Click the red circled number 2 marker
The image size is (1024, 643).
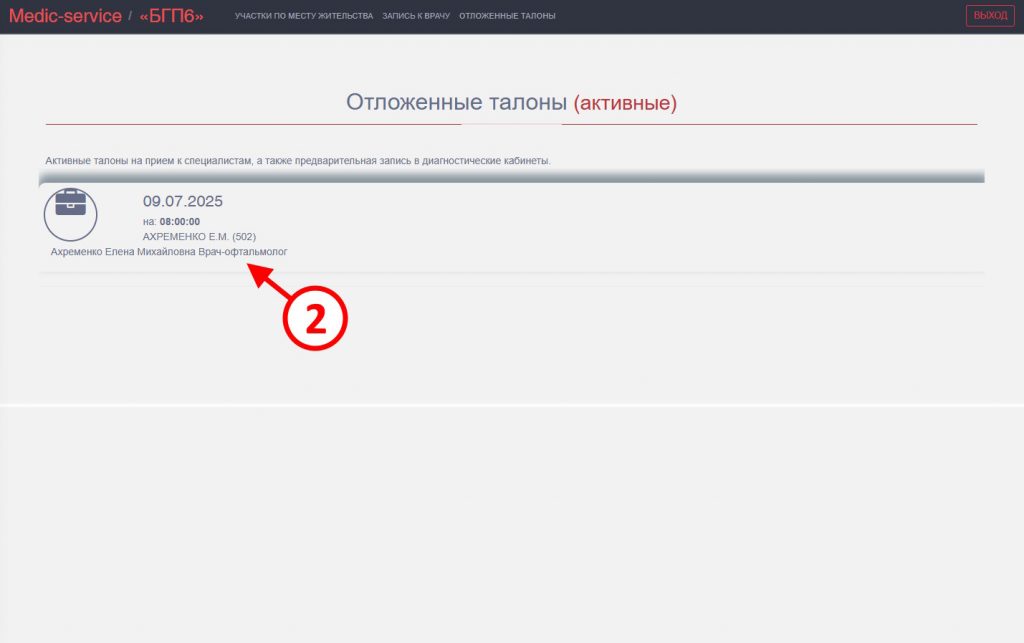point(315,319)
